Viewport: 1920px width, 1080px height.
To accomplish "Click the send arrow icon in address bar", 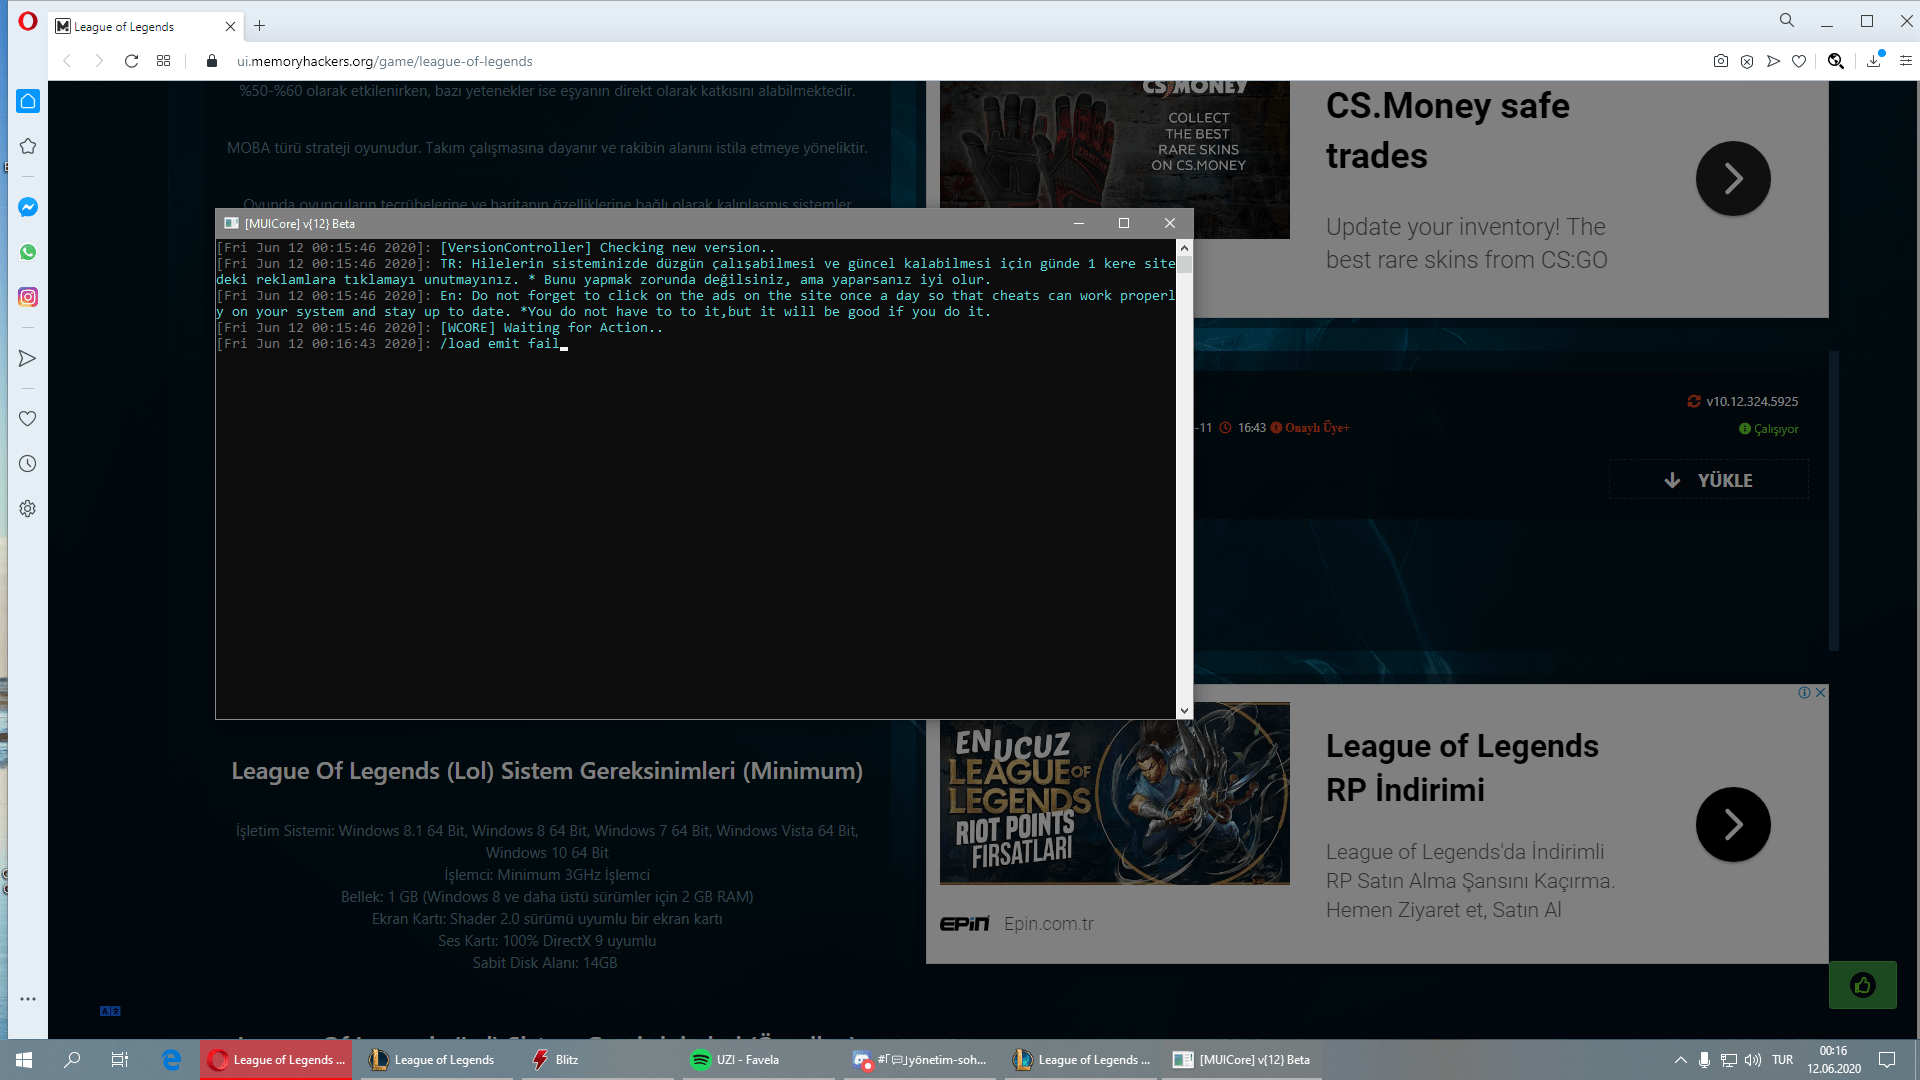I will (1773, 61).
